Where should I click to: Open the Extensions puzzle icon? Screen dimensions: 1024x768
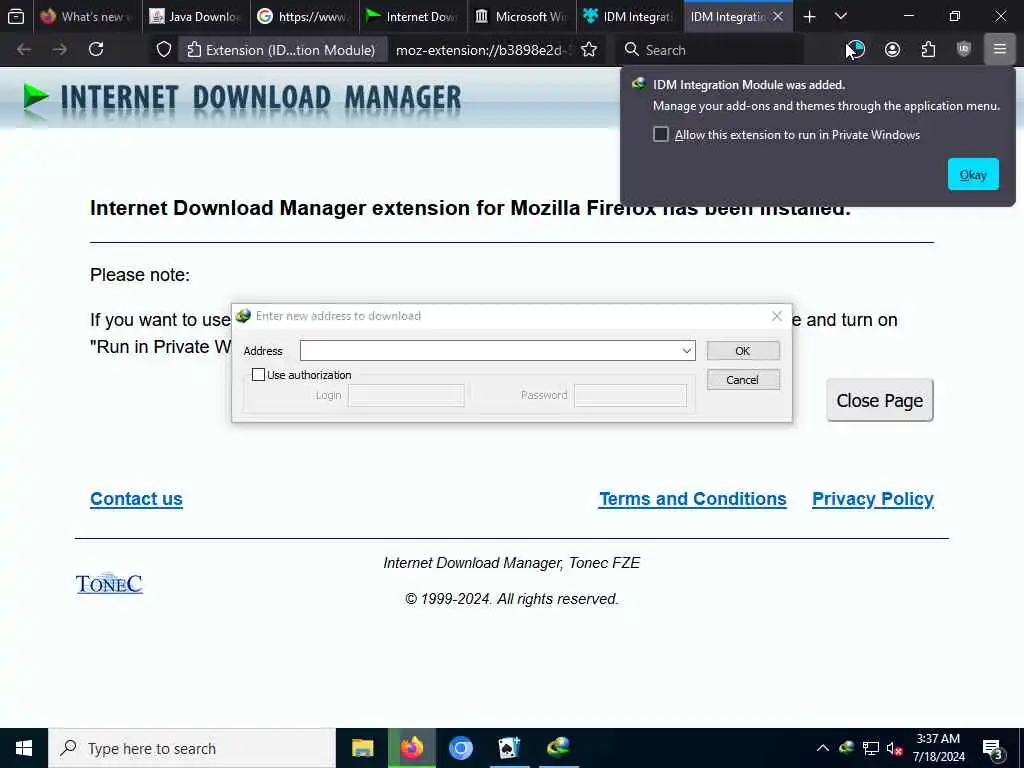point(928,50)
